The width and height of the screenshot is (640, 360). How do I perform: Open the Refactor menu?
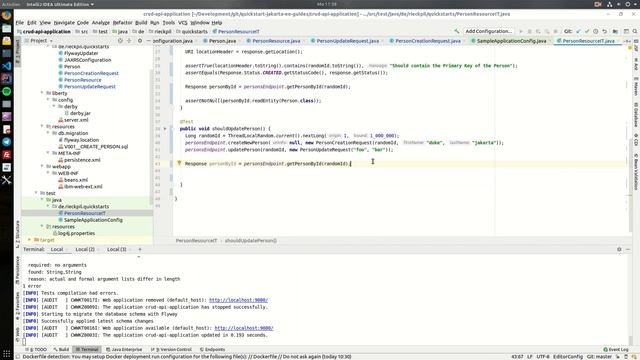(122, 22)
